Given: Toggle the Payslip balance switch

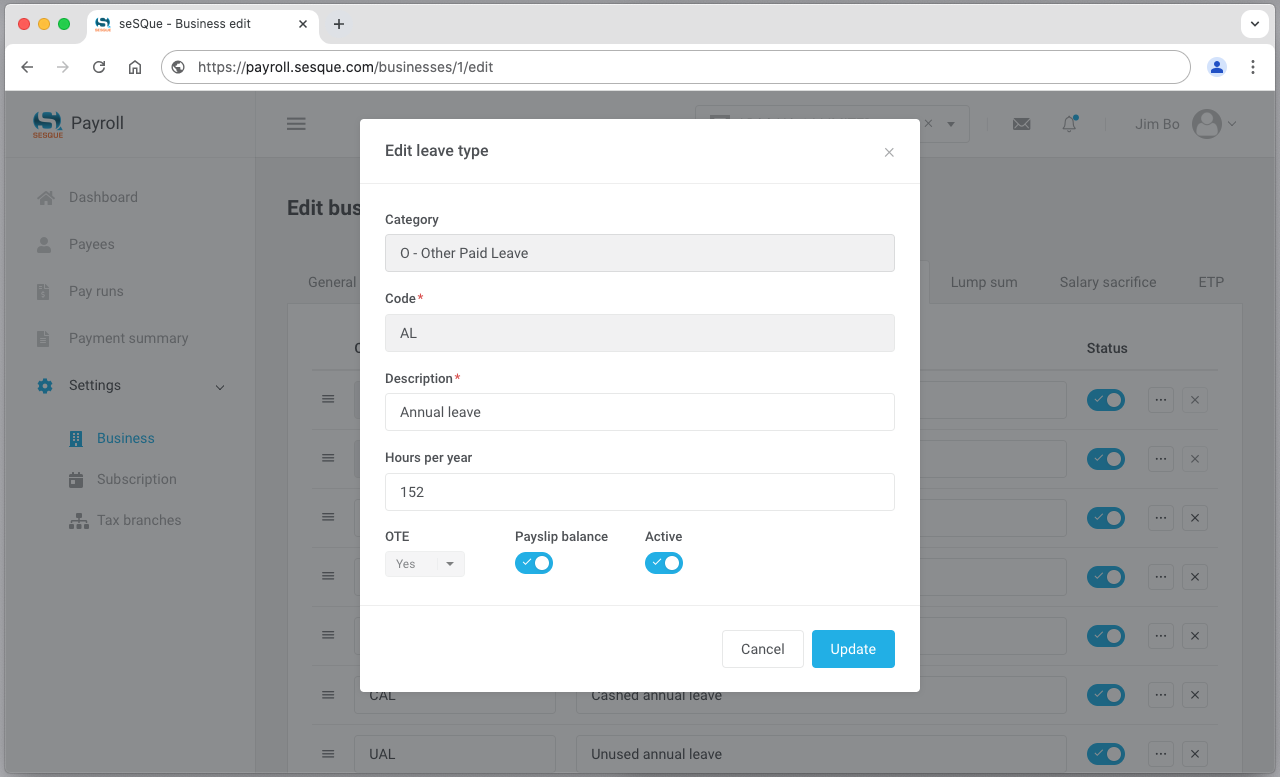Looking at the screenshot, I should coord(534,563).
